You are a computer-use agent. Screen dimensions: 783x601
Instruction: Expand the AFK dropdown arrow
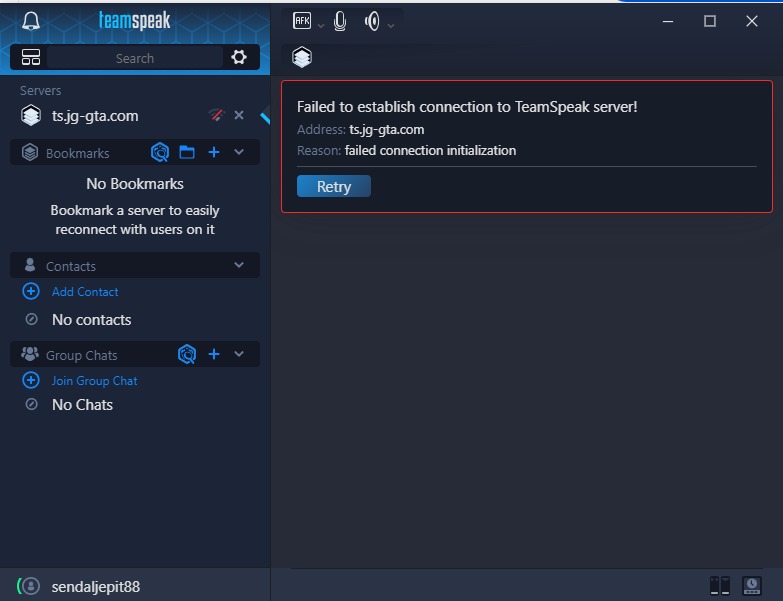[x=321, y=25]
